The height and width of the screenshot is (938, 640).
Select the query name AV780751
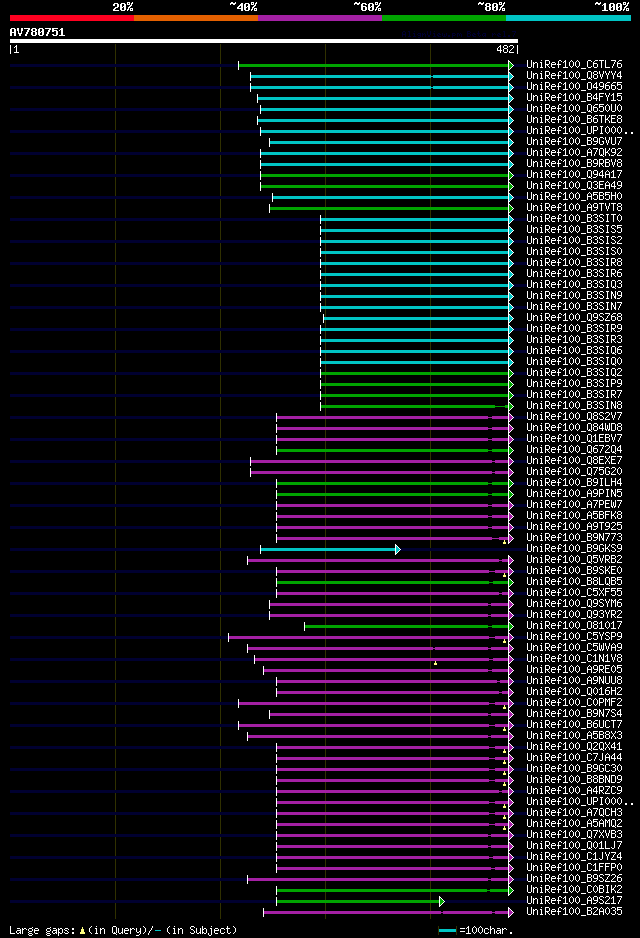tap(37, 32)
